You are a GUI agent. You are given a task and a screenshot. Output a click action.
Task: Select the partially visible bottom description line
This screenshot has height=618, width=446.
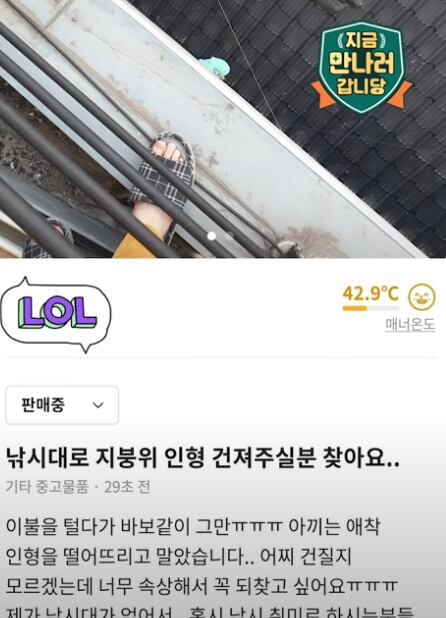coord(209,612)
